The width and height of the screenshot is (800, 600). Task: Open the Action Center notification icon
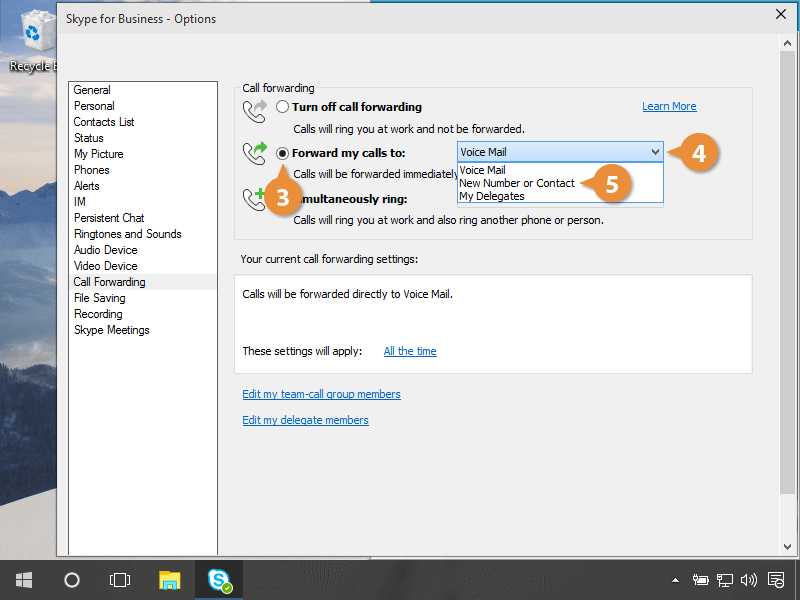775,579
